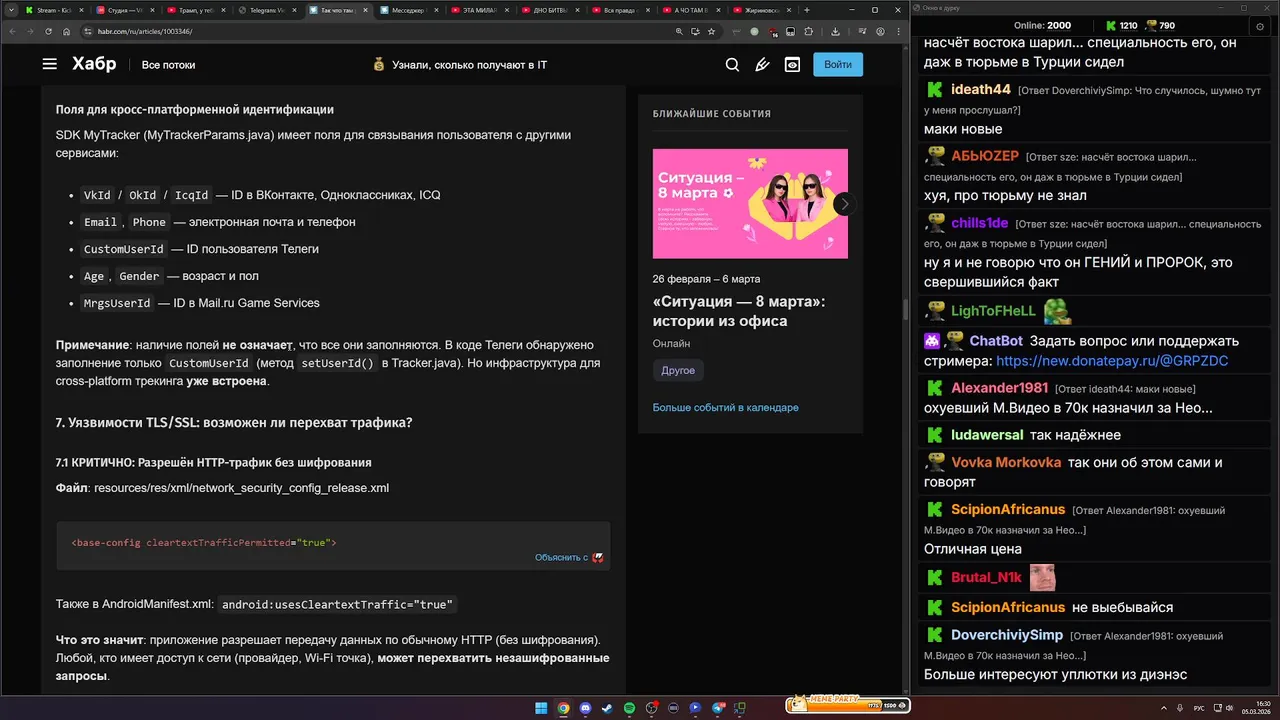Image resolution: width=1280 pixels, height=720 pixels.
Task: Click username DoverchiviySimp in chat
Action: 1007,635
